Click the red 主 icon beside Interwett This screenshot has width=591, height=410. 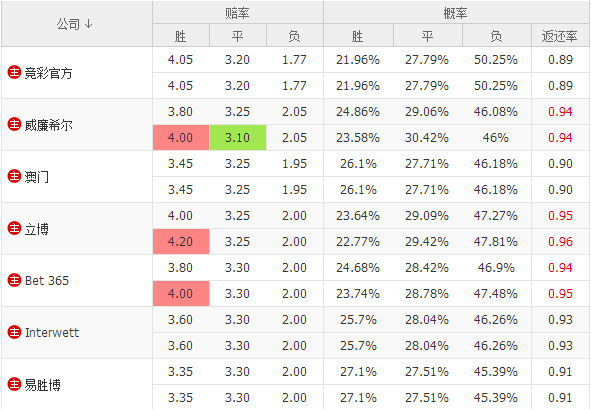(x=14, y=332)
